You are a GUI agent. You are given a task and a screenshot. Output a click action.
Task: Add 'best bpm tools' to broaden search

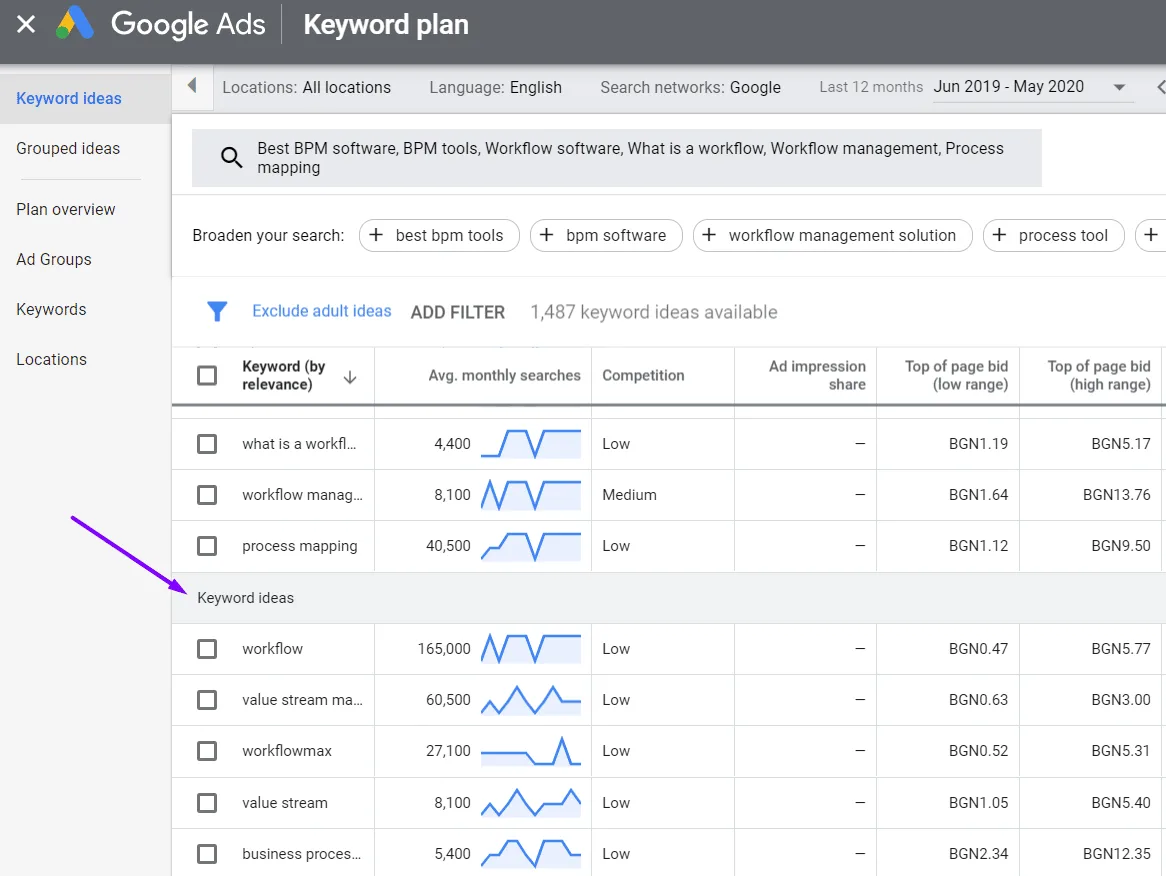point(439,235)
